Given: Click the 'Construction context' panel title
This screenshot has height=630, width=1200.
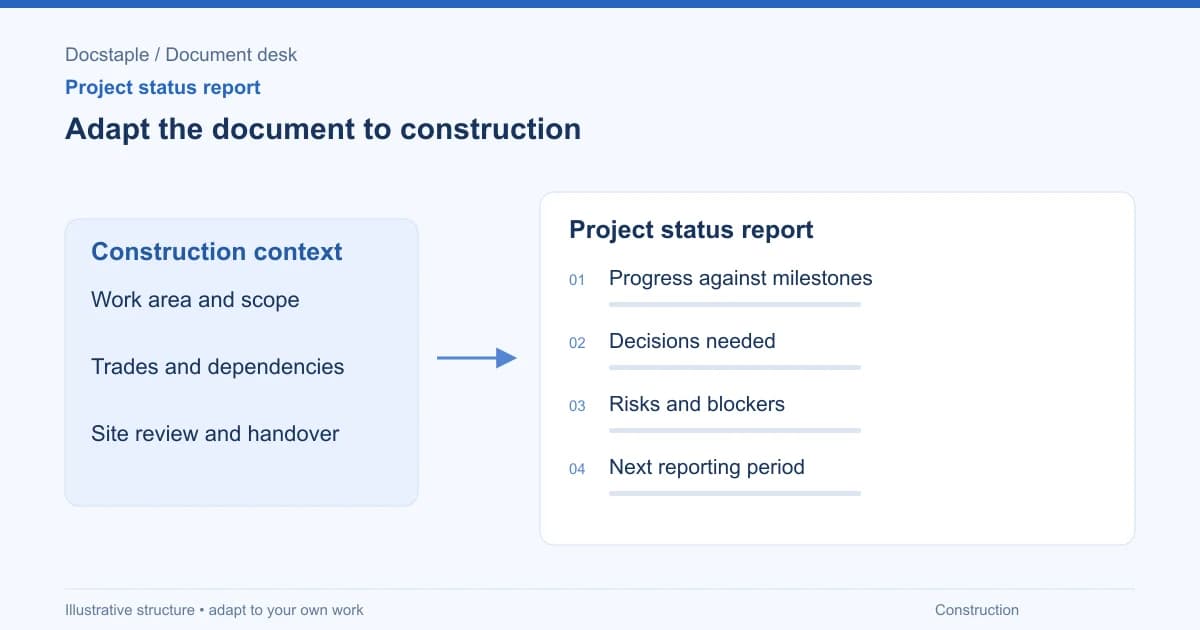Looking at the screenshot, I should click(x=217, y=252).
